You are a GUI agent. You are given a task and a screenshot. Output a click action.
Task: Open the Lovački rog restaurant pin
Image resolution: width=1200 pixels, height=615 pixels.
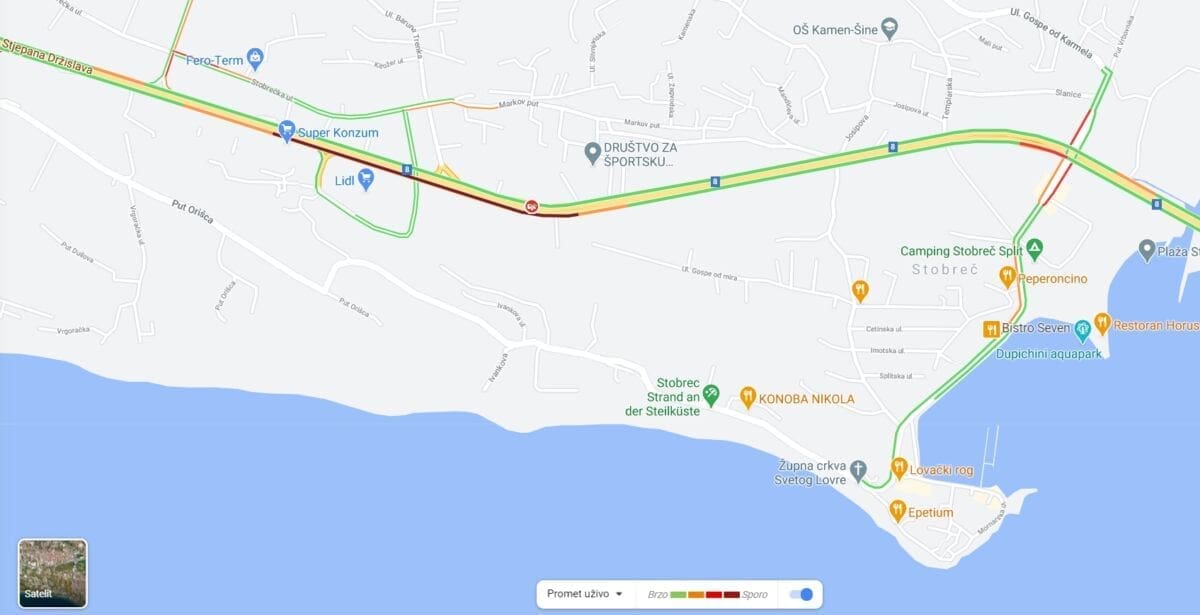point(898,467)
